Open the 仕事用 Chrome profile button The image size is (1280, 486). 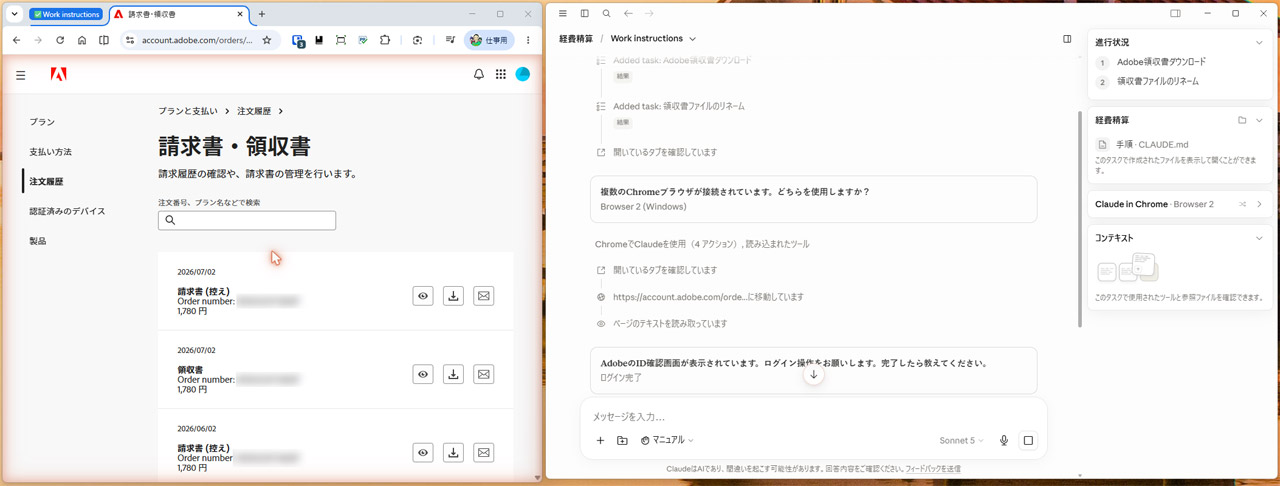click(490, 40)
